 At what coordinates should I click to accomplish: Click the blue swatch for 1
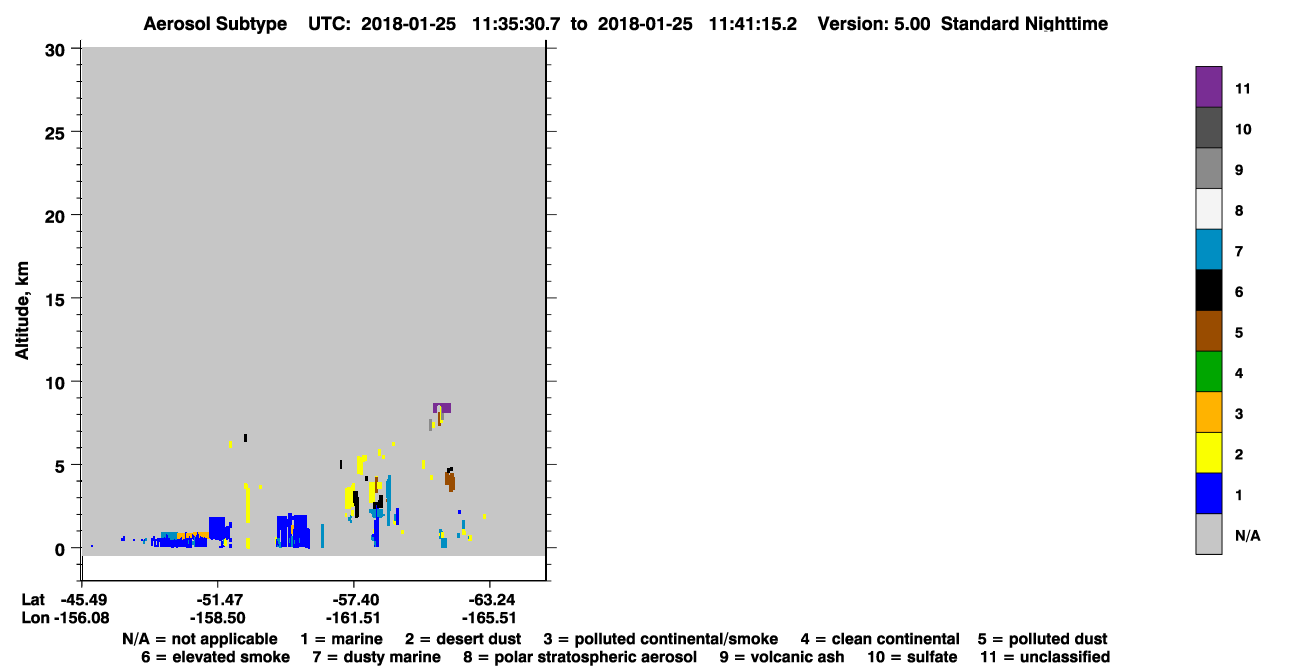(x=1208, y=493)
